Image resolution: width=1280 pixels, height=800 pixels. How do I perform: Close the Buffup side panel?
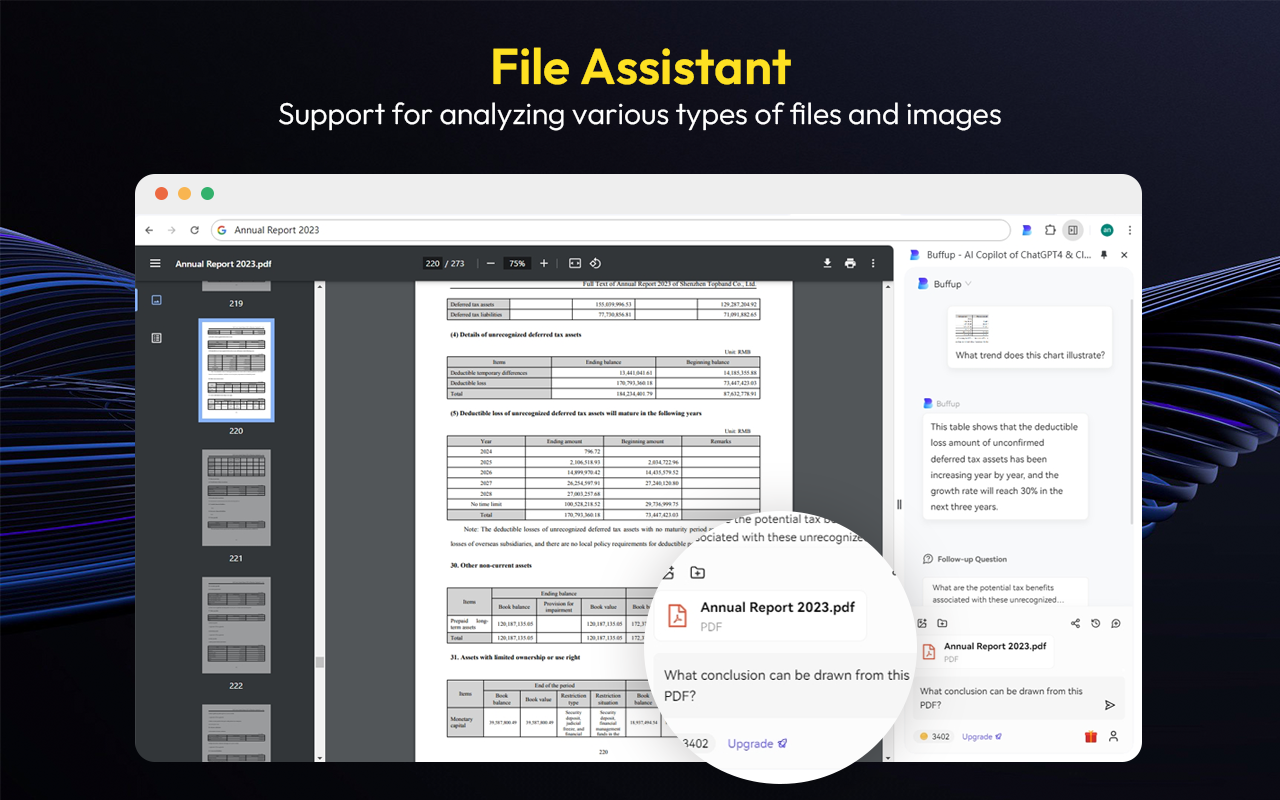pyautogui.click(x=1124, y=255)
